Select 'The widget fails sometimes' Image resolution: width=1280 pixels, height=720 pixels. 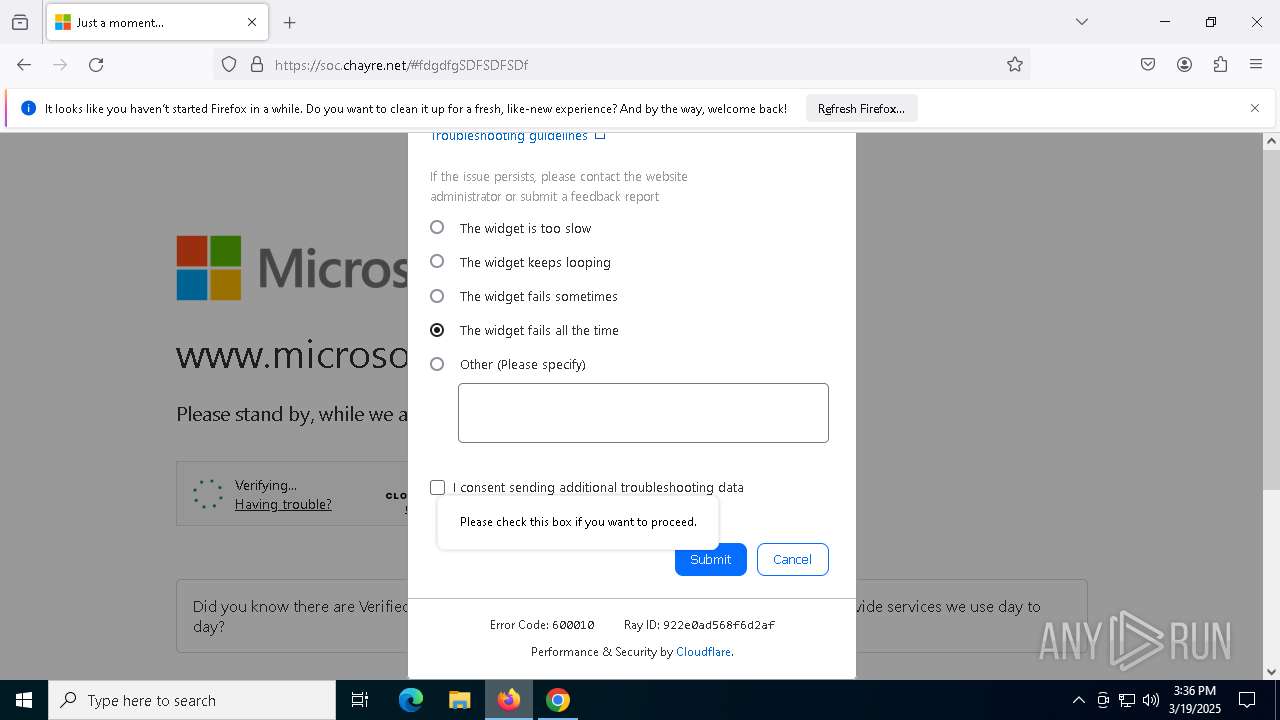[437, 296]
